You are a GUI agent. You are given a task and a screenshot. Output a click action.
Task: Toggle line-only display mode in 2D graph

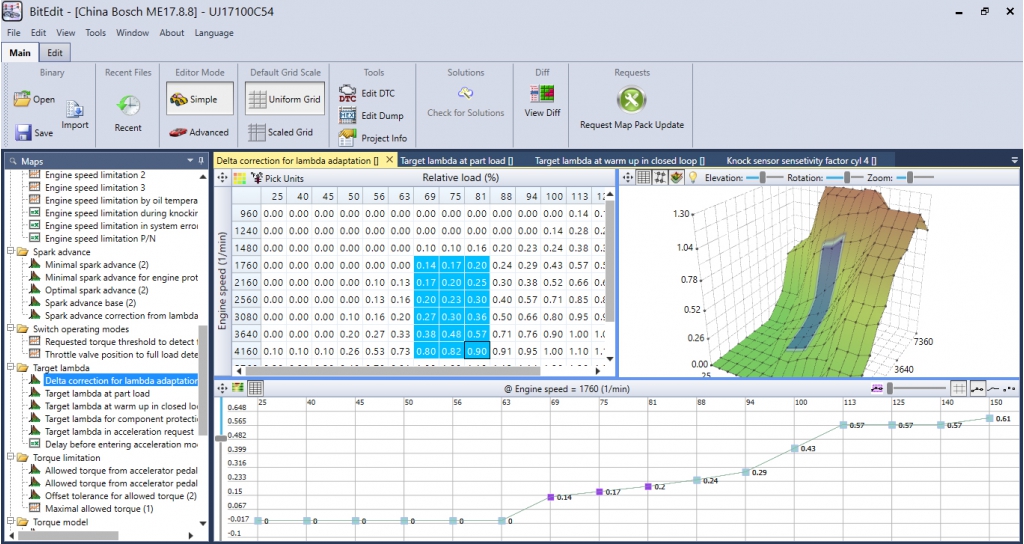993,388
